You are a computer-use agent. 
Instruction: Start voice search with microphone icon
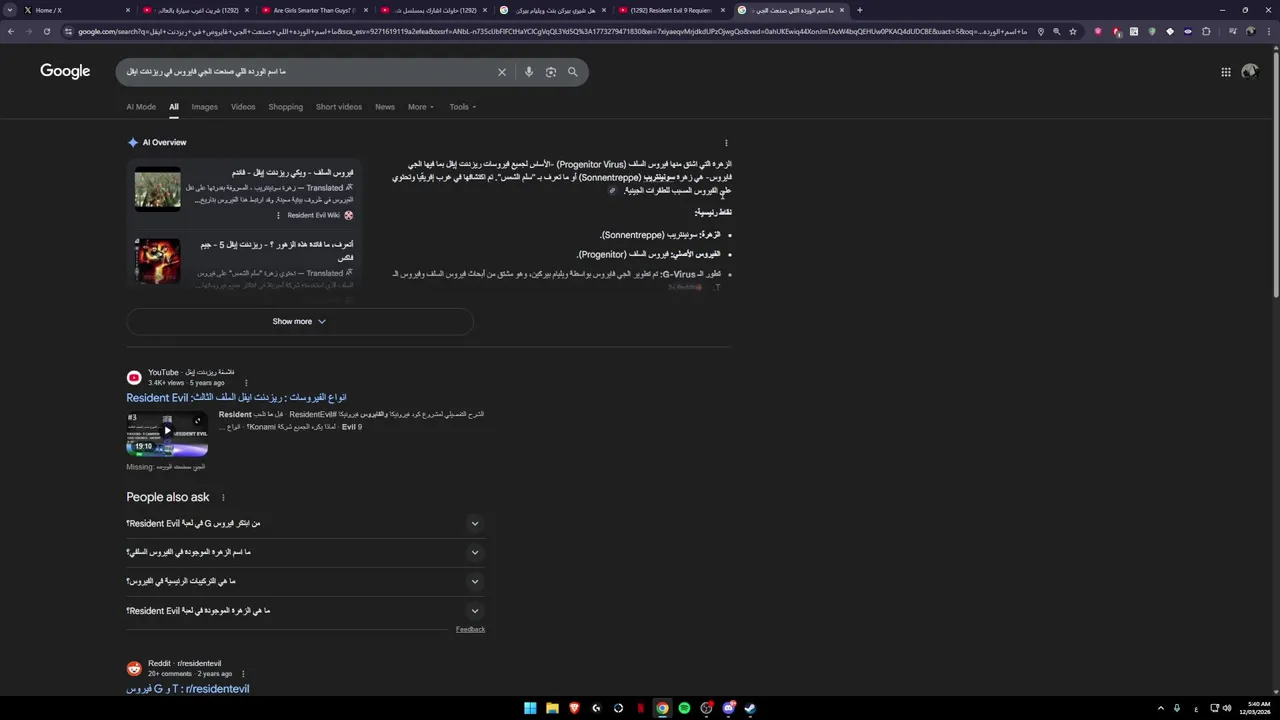tap(529, 72)
